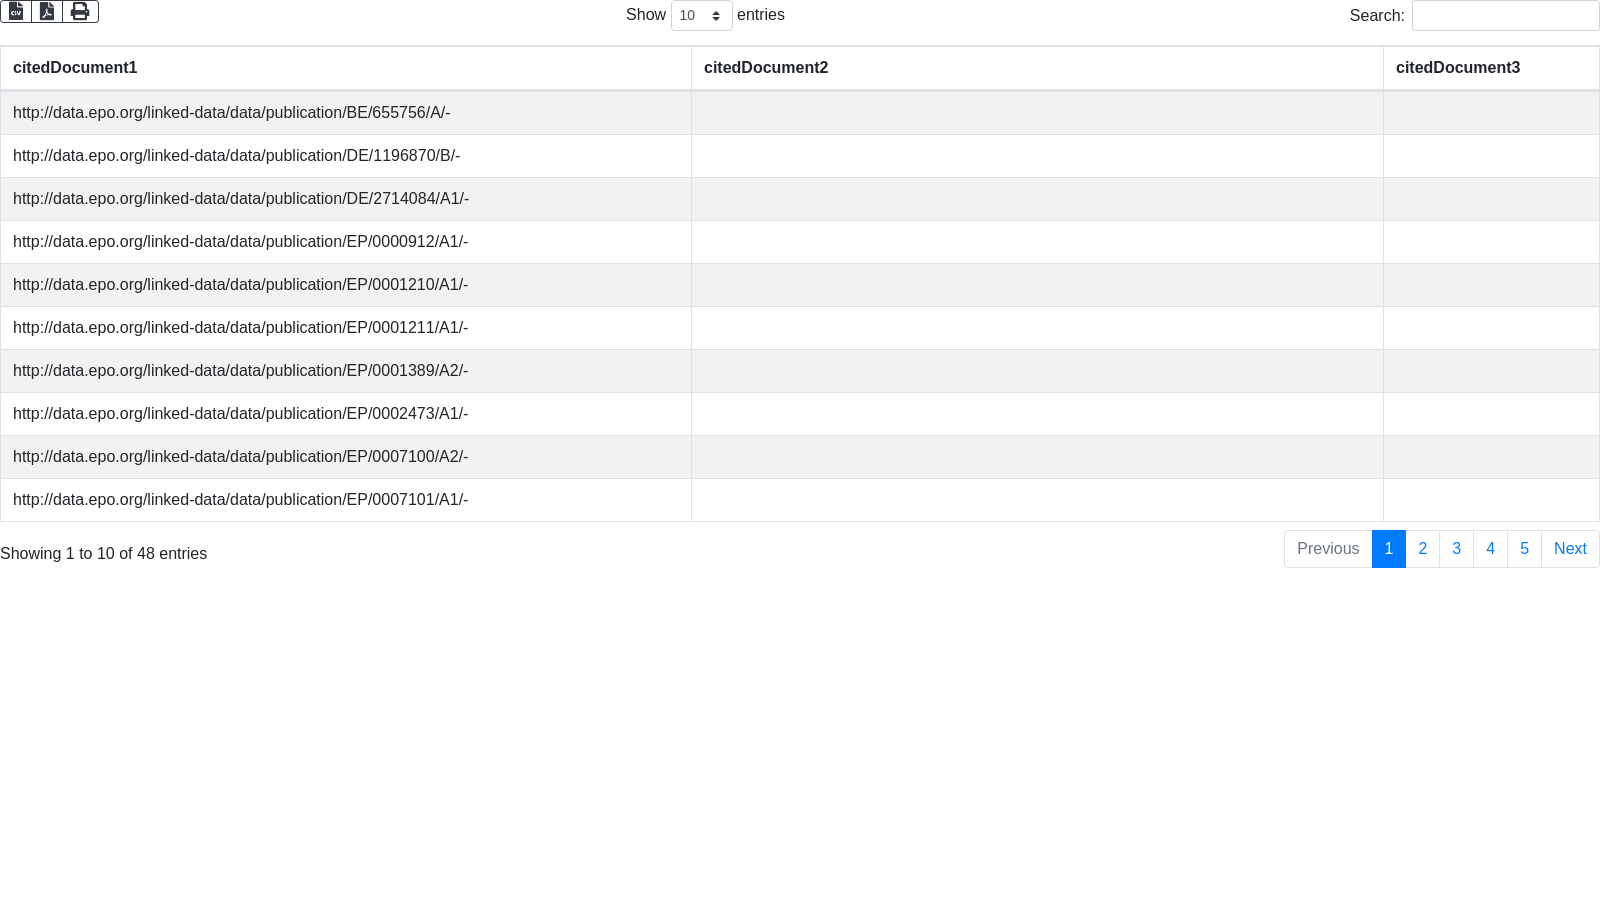Click the print table icon
Screen dimensions: 1600x900
point(80,11)
